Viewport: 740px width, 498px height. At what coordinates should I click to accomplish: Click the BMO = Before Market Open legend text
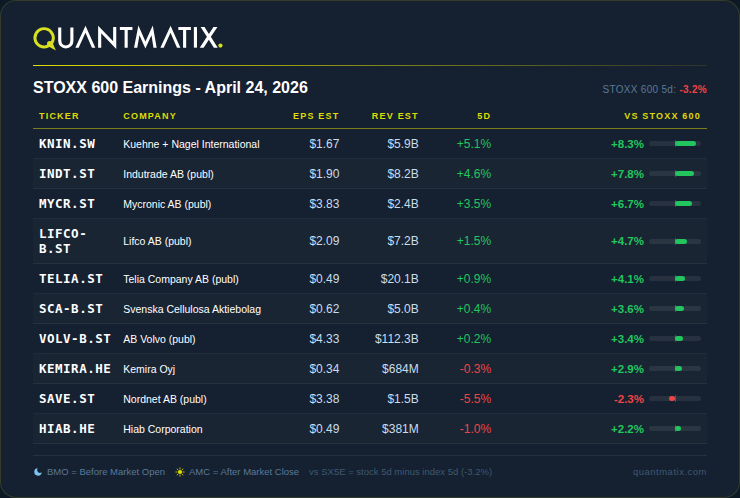tap(106, 472)
